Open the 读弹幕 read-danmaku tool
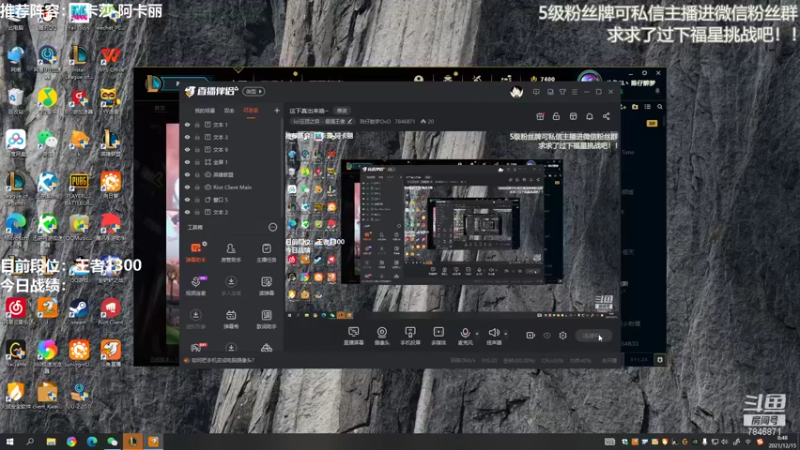800x450 pixels. pyautogui.click(x=266, y=286)
